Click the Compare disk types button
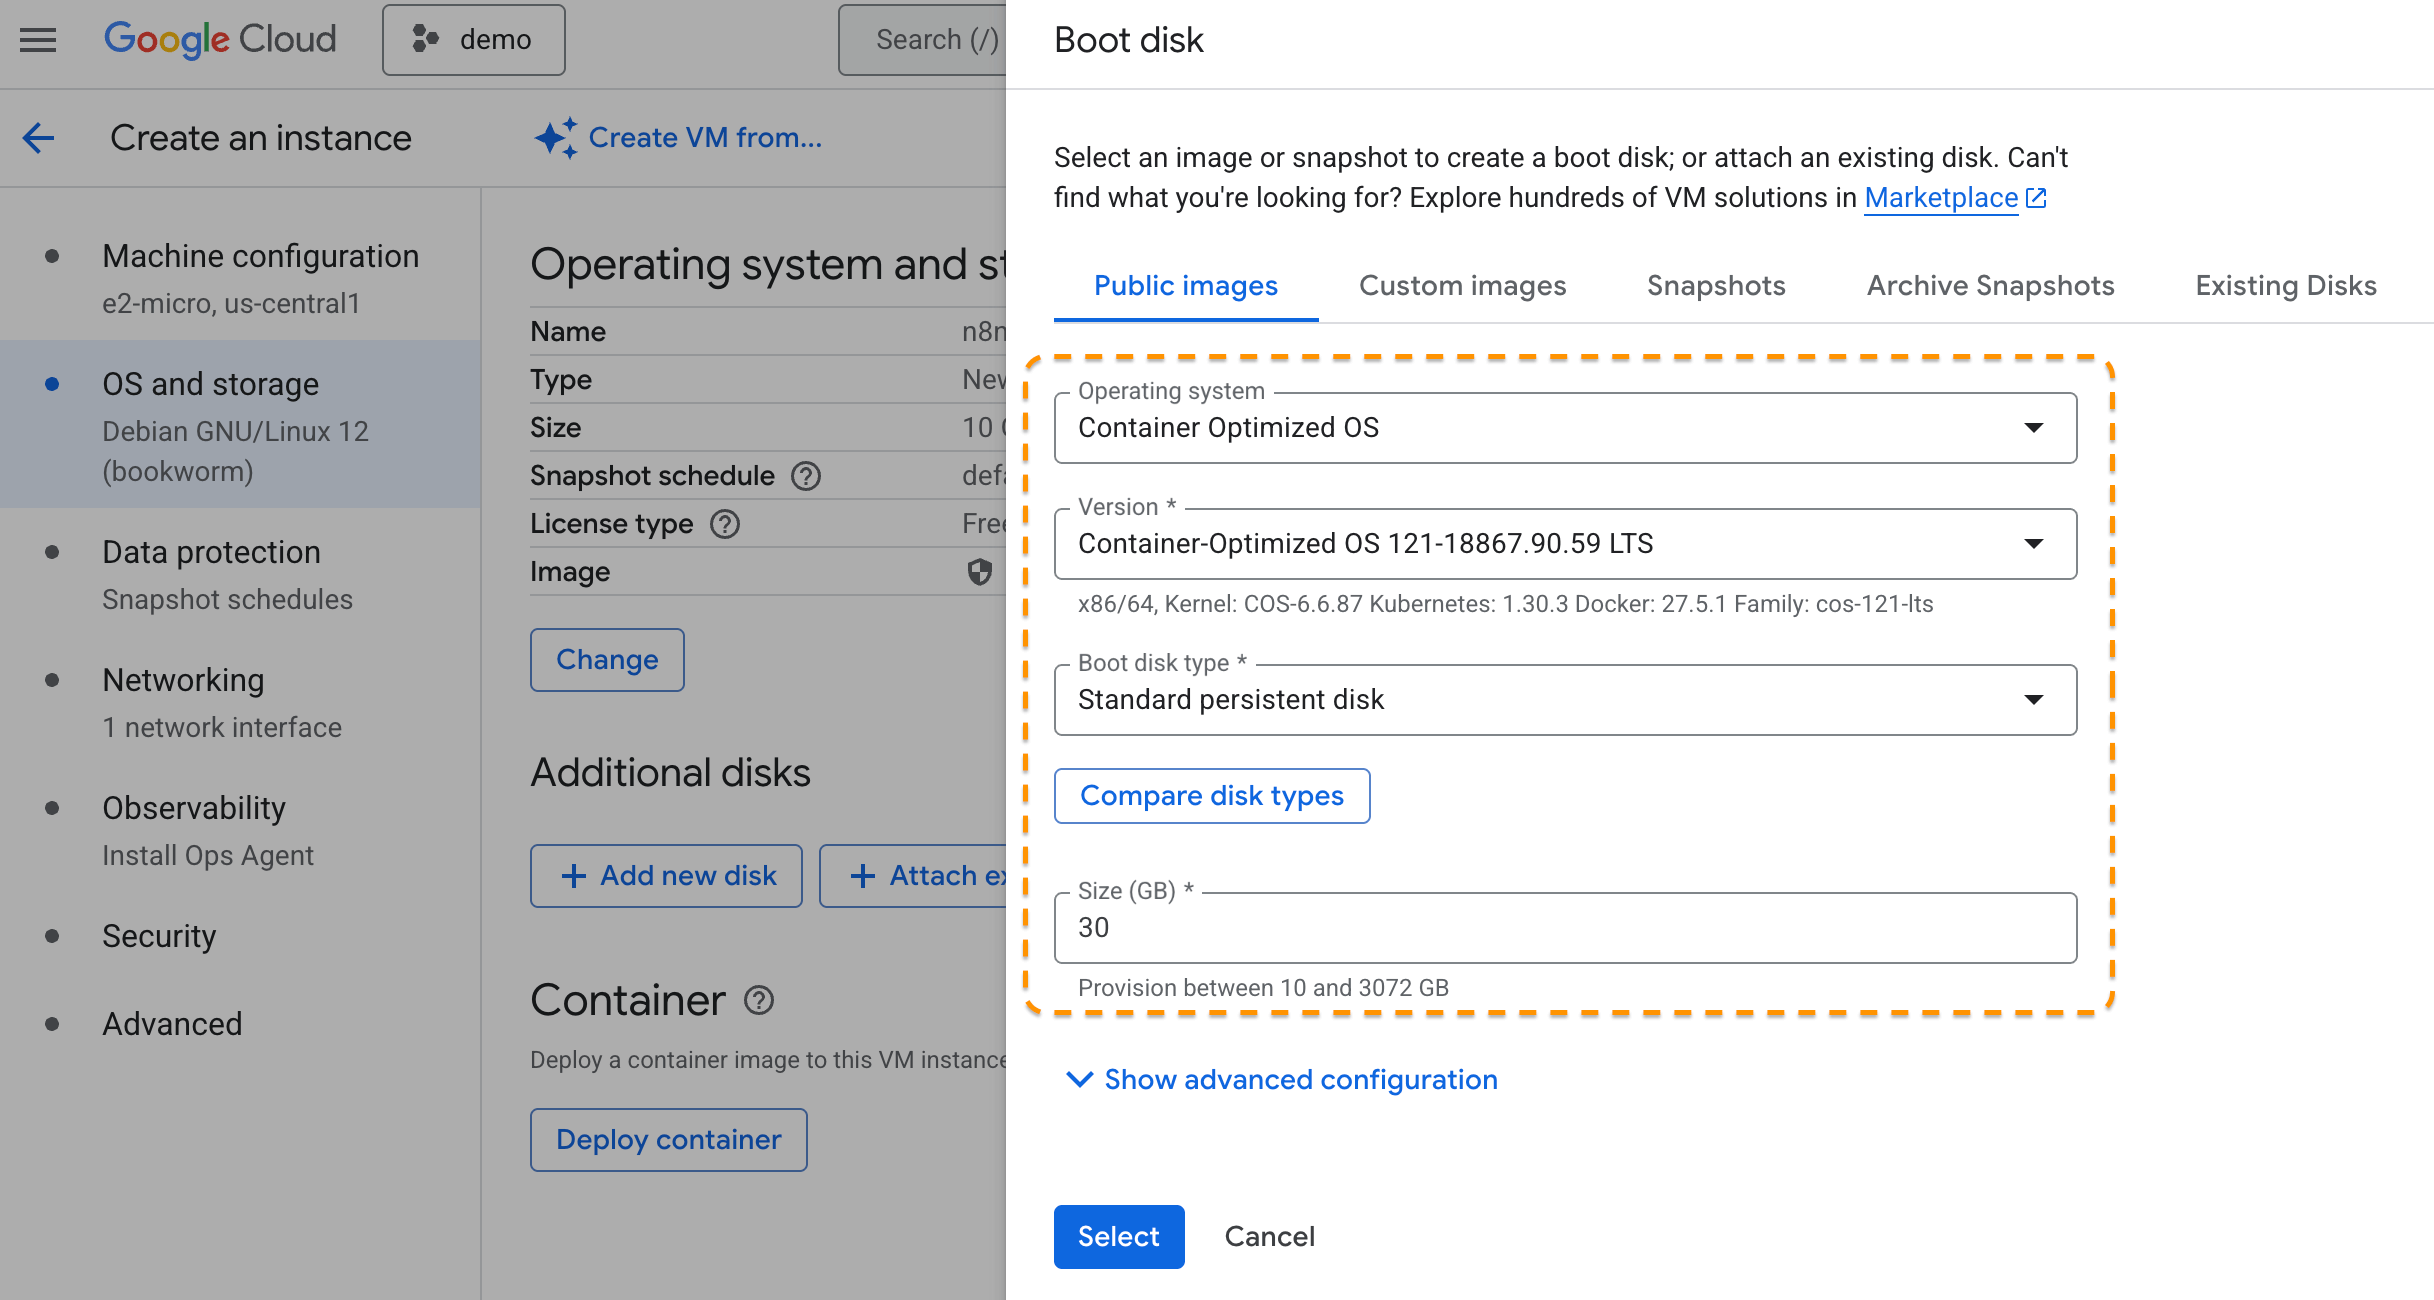 point(1212,796)
